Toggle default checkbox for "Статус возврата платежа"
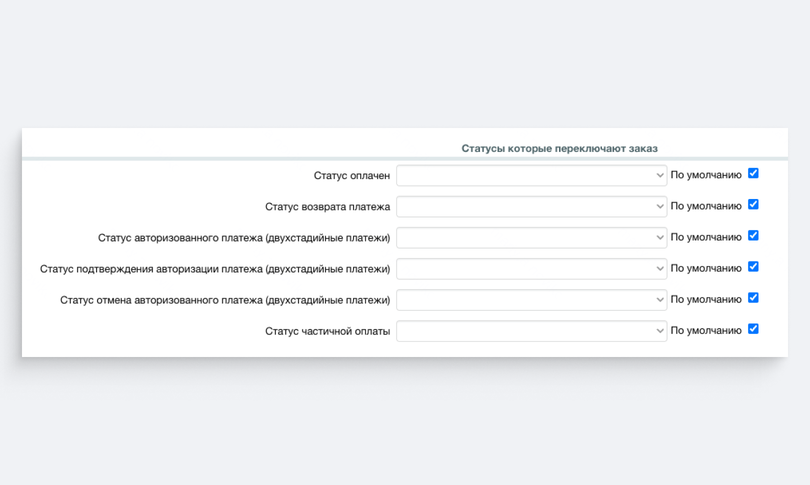Image resolution: width=810 pixels, height=485 pixels. click(x=753, y=204)
